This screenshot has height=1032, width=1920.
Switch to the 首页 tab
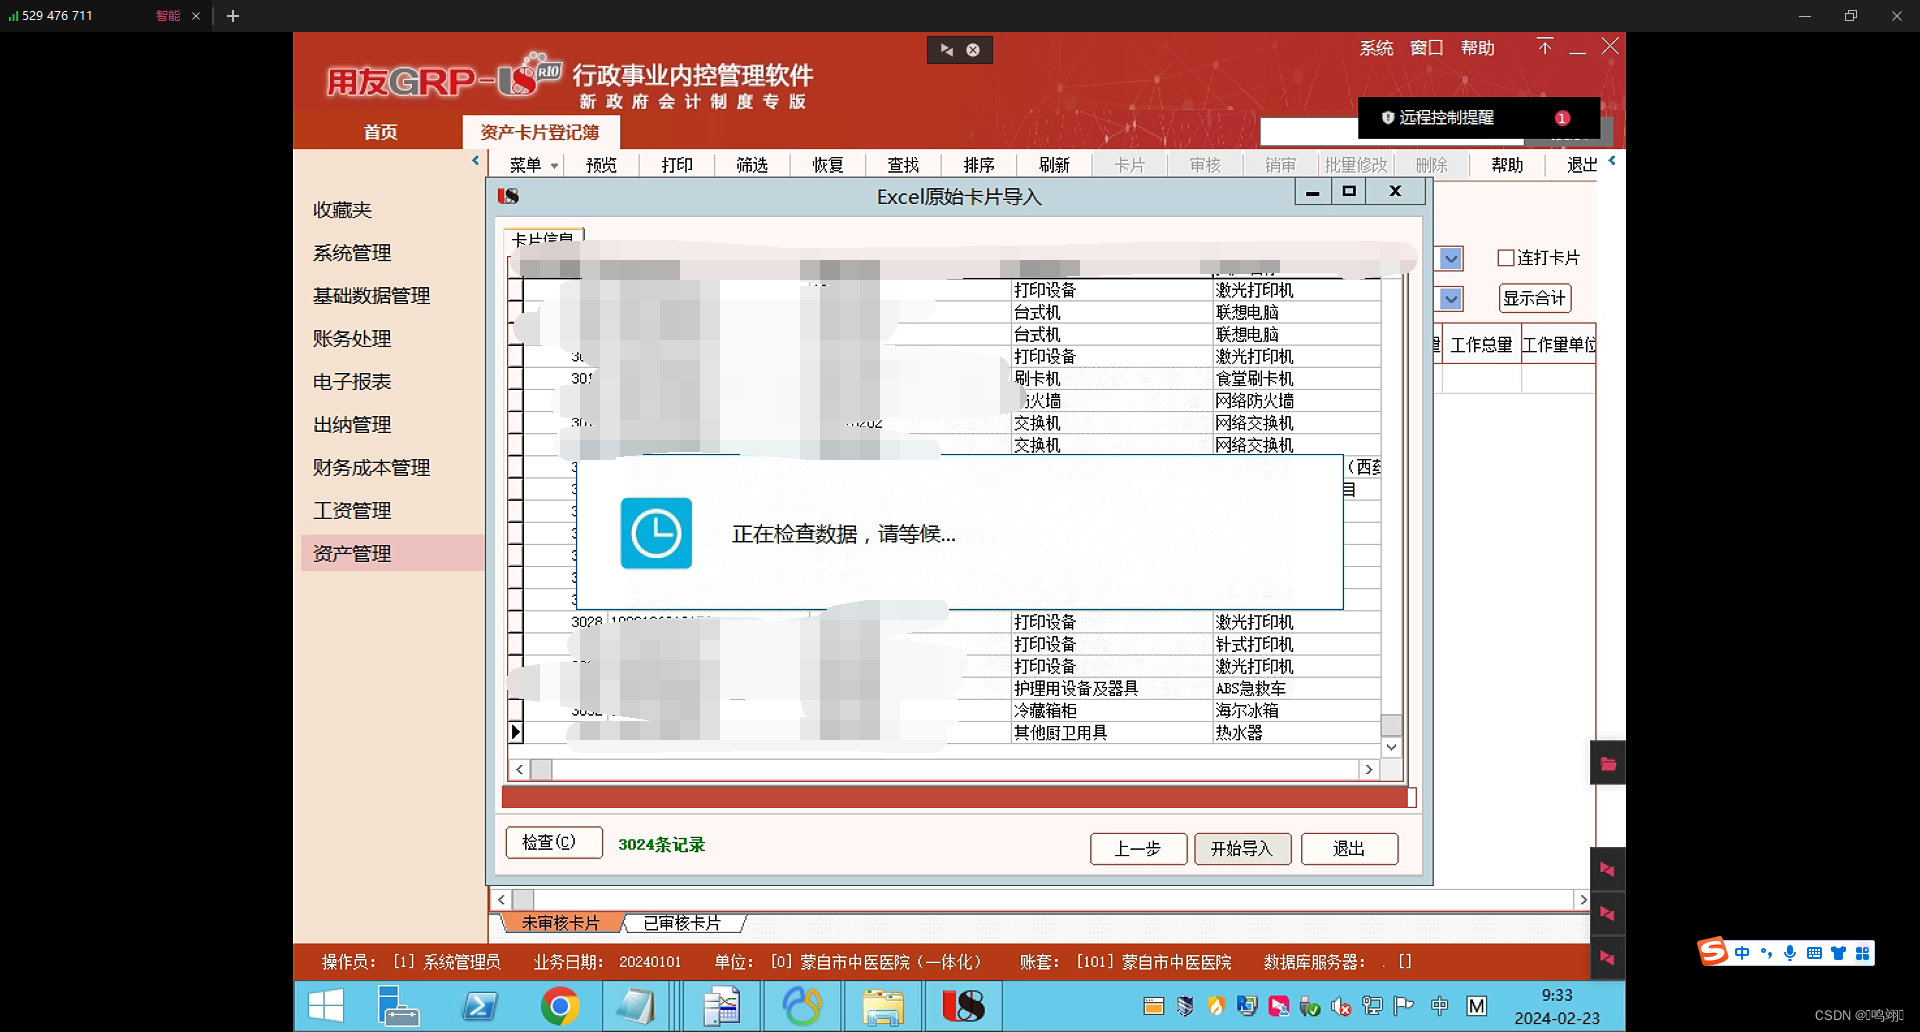(380, 132)
